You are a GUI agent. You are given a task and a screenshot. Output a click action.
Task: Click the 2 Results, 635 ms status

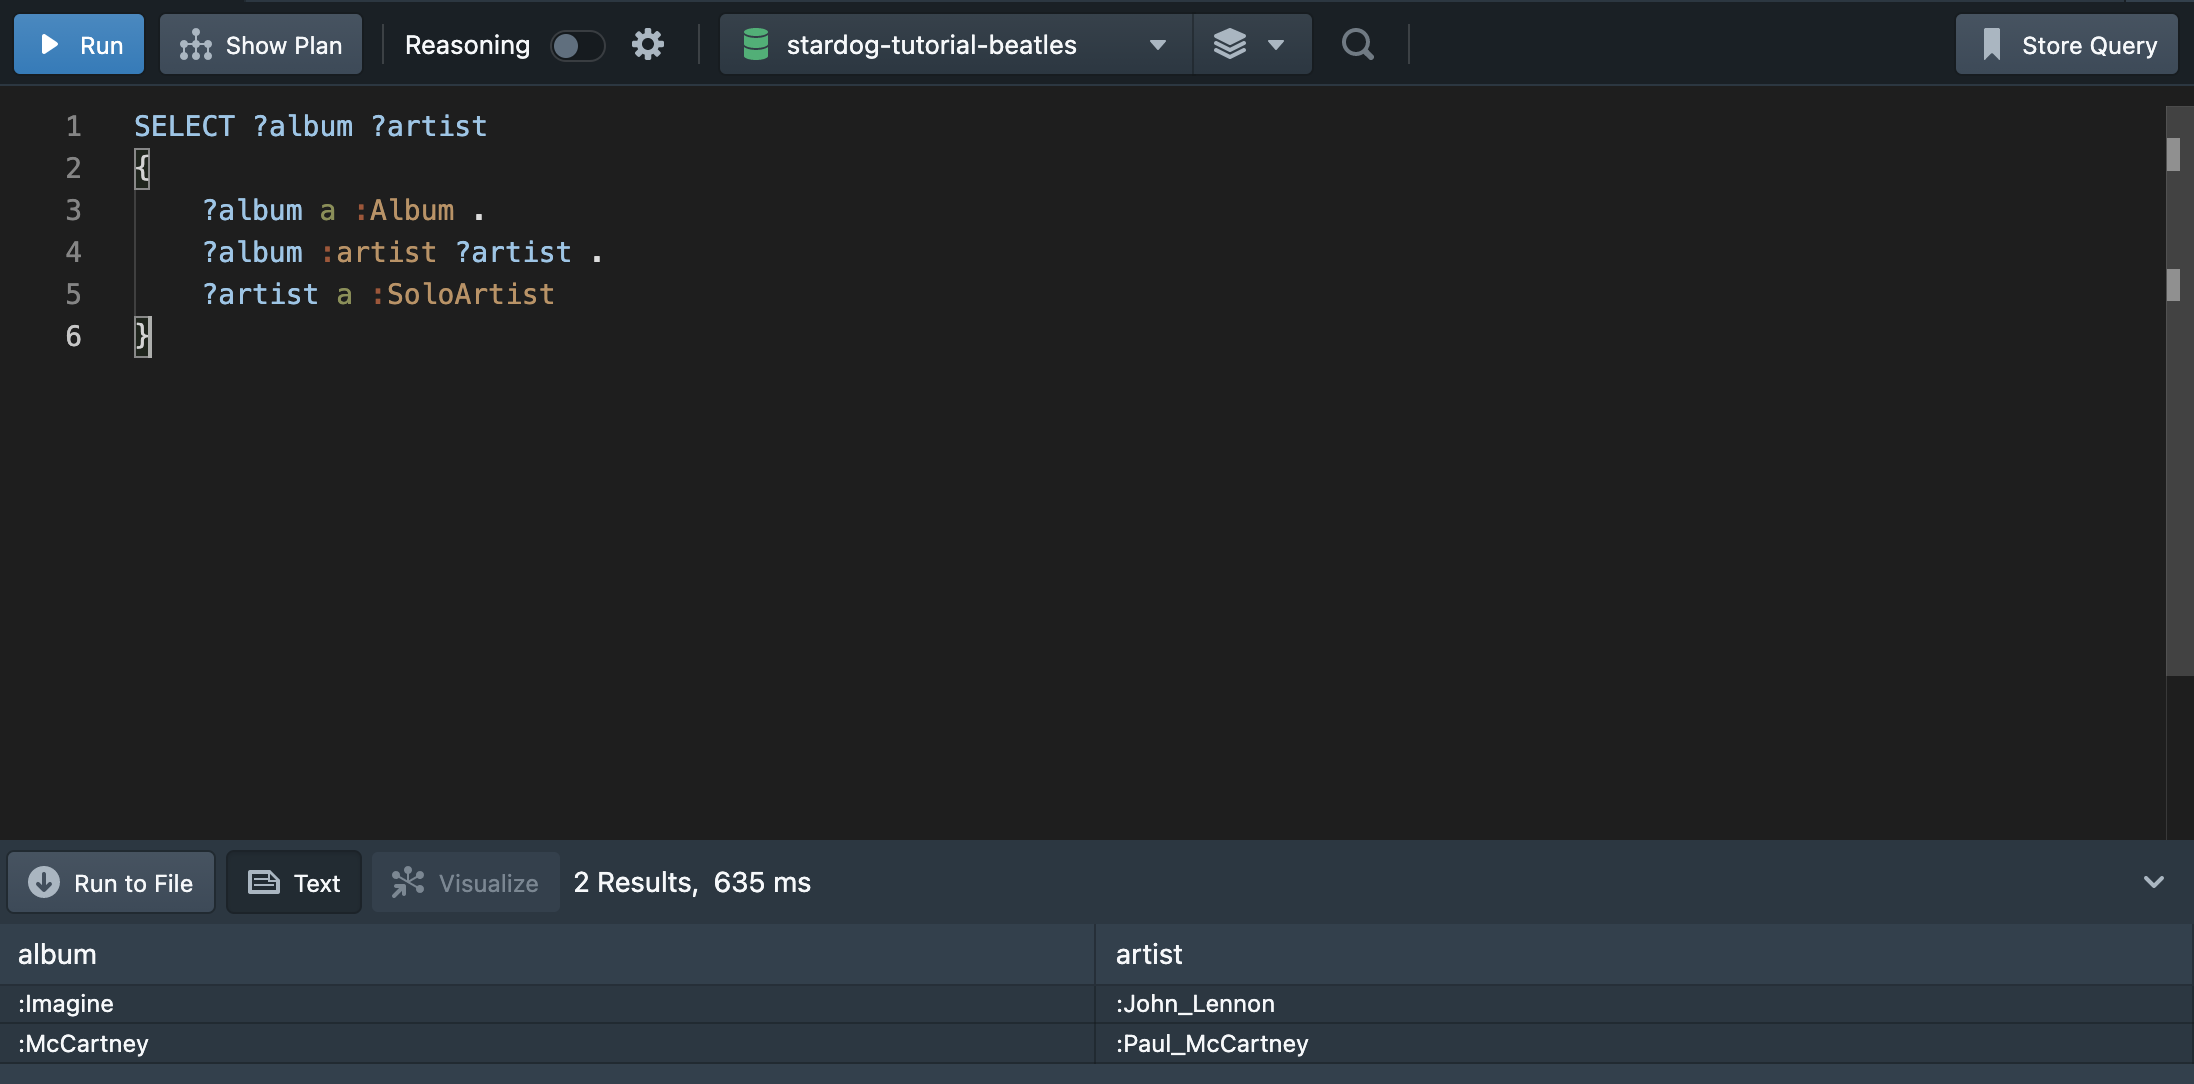coord(692,882)
